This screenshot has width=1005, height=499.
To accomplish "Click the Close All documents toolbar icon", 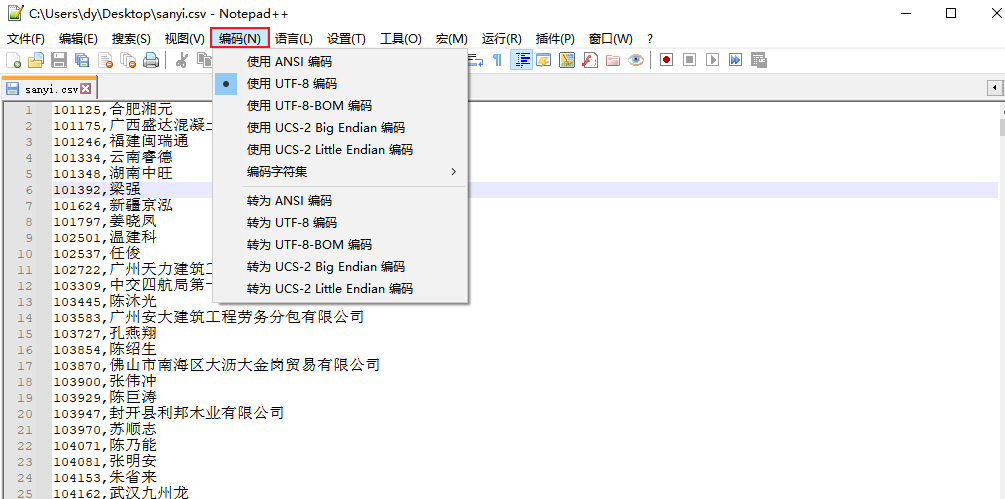I will tap(128, 60).
